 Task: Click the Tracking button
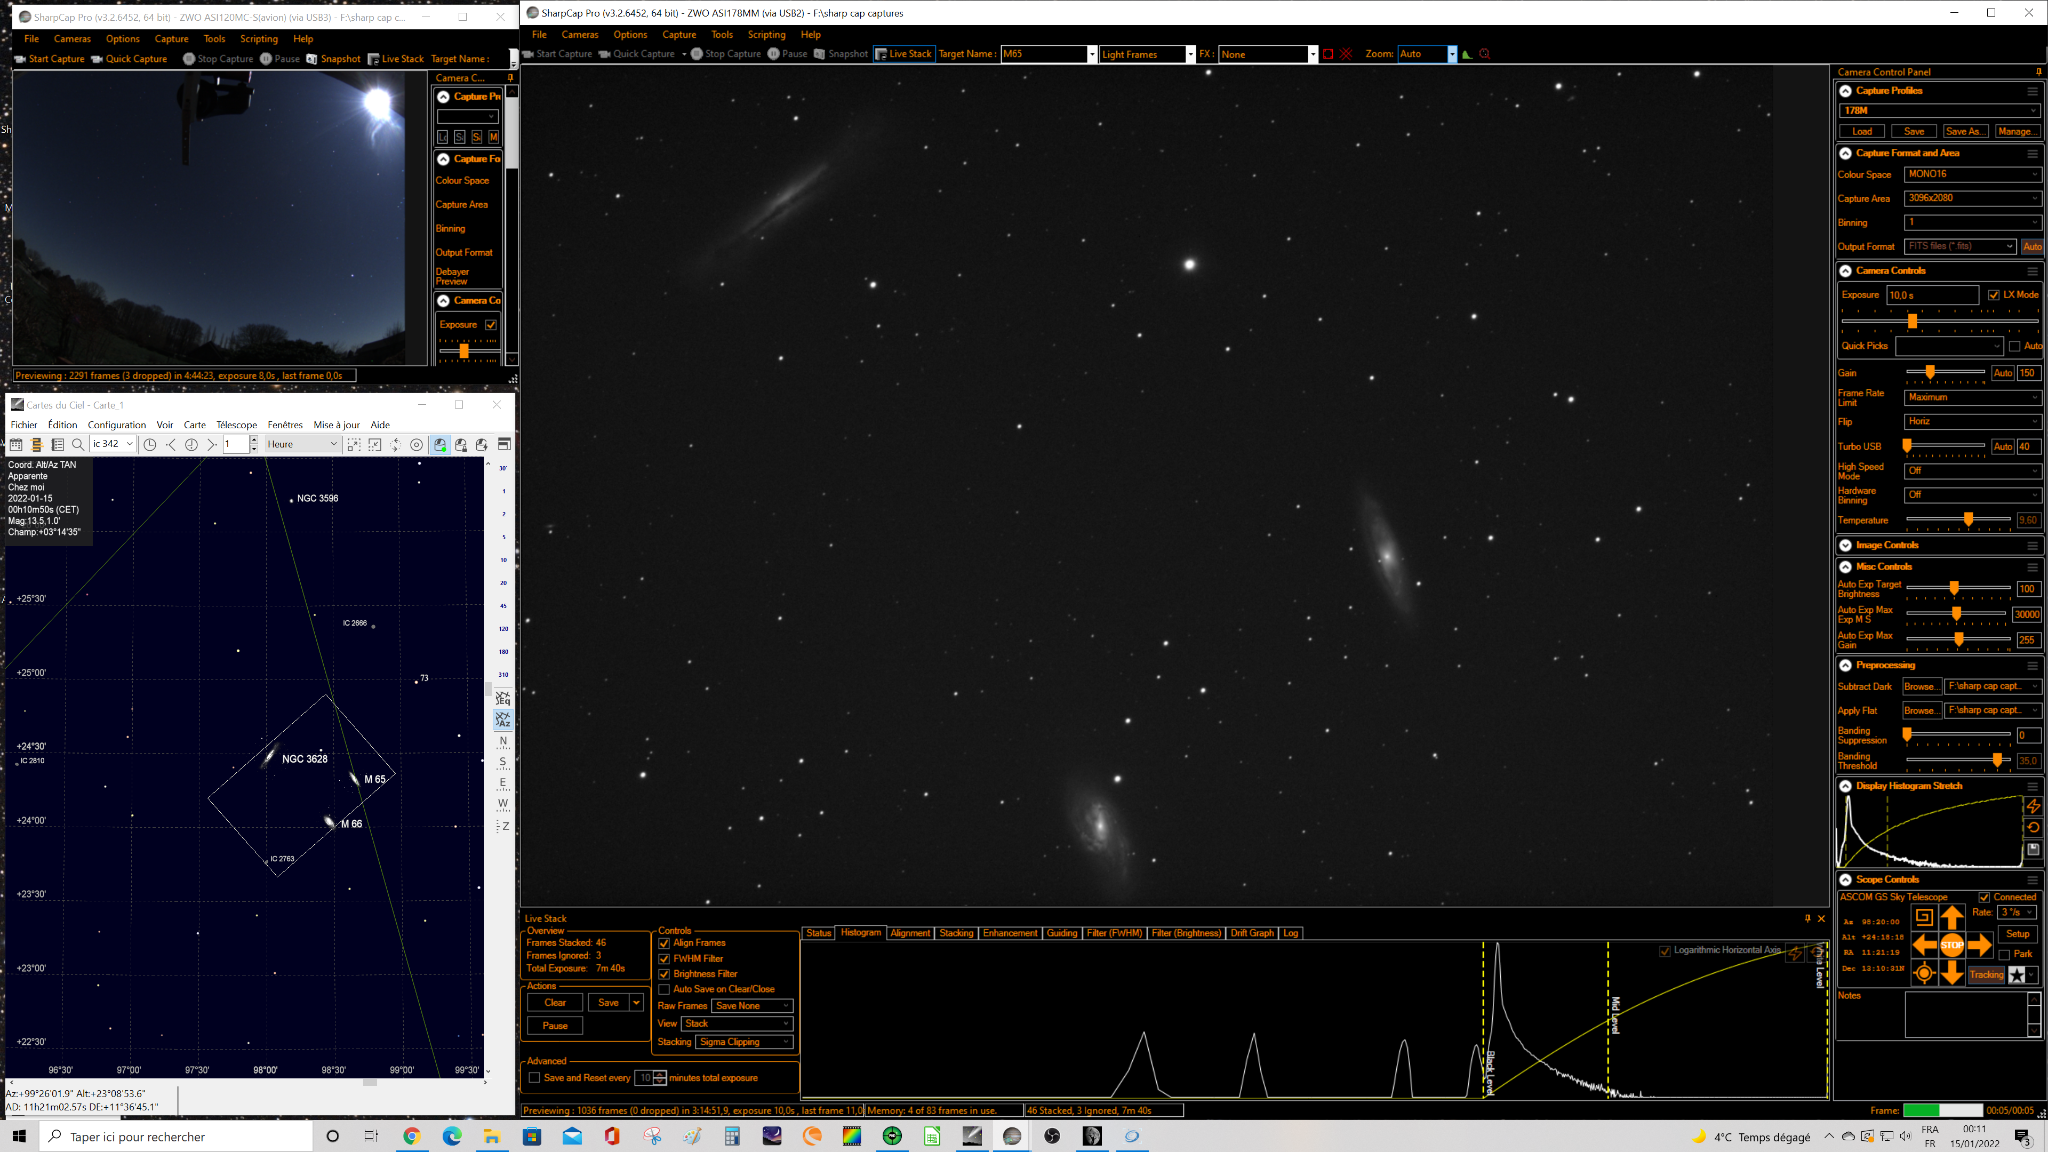tap(1986, 975)
